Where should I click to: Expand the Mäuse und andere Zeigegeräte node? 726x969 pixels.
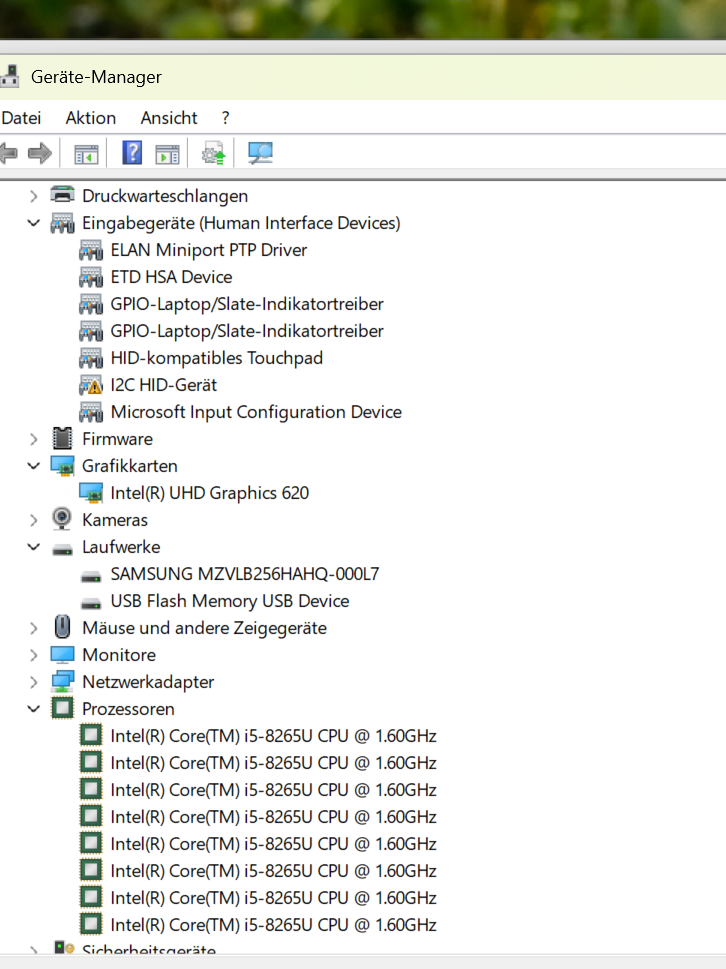[x=33, y=628]
